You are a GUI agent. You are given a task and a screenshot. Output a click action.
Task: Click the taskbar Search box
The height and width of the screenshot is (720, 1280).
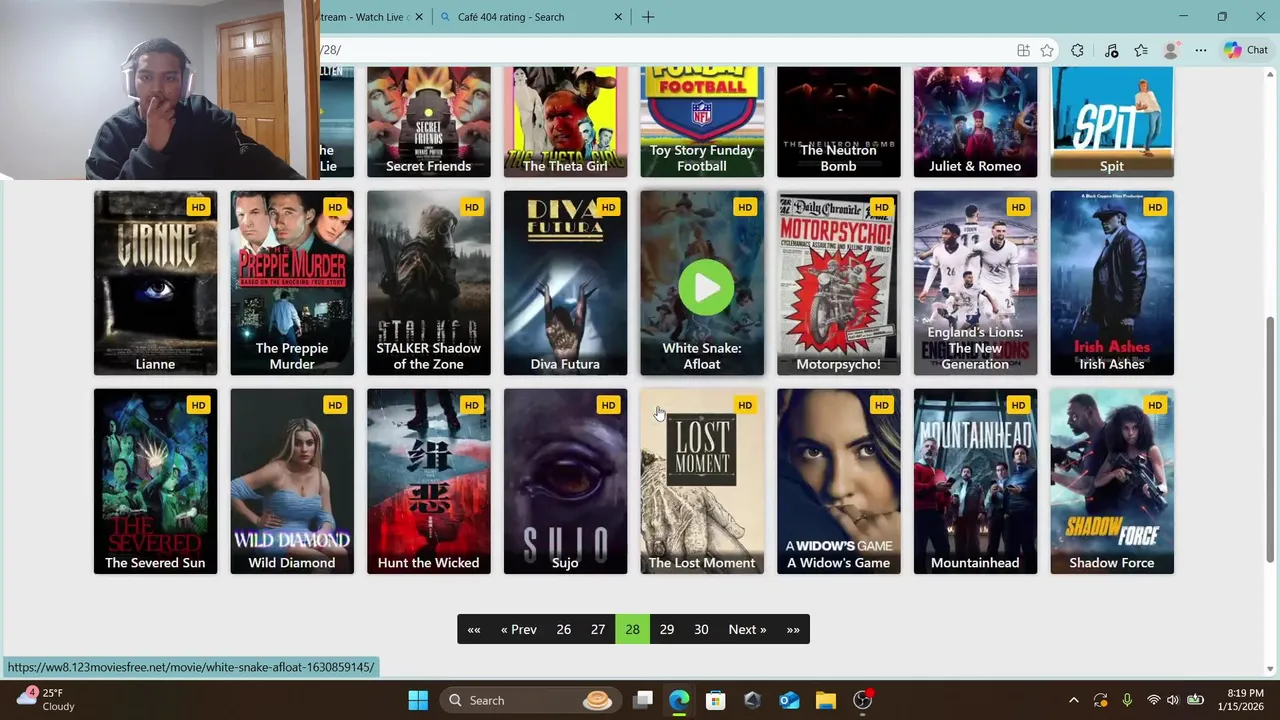530,700
